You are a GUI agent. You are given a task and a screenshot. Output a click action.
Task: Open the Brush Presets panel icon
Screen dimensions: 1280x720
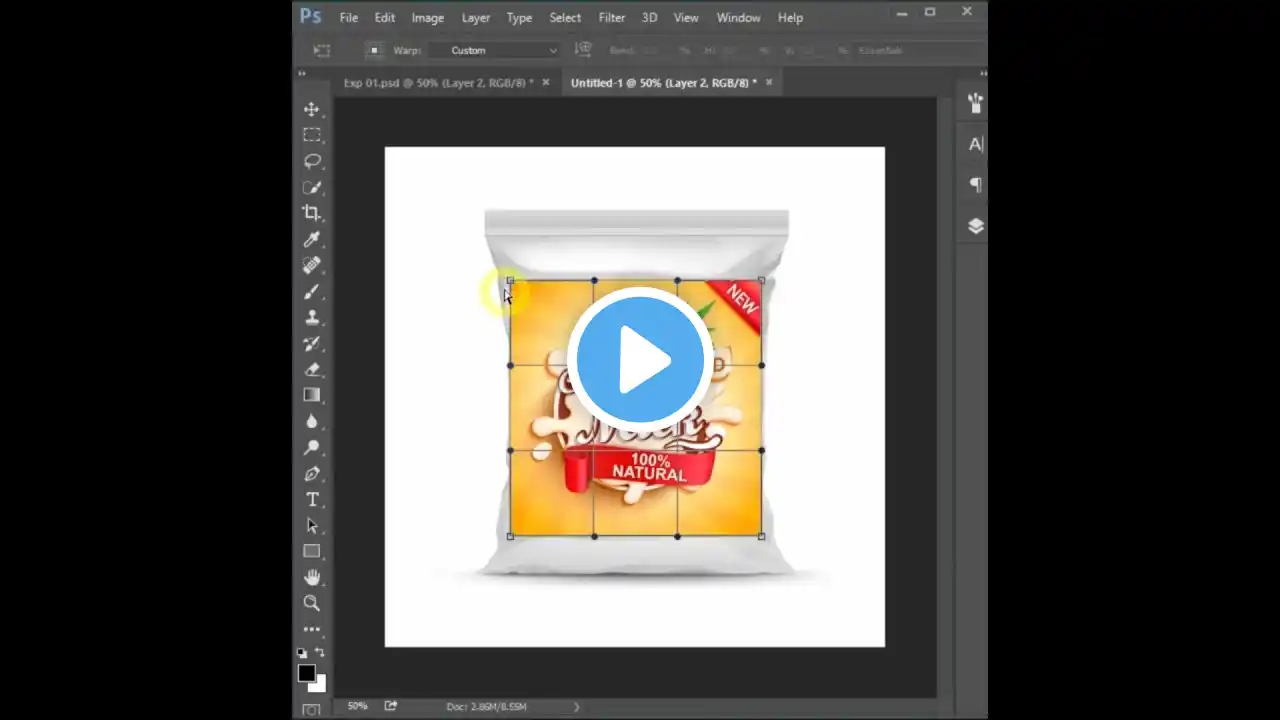pos(975,103)
